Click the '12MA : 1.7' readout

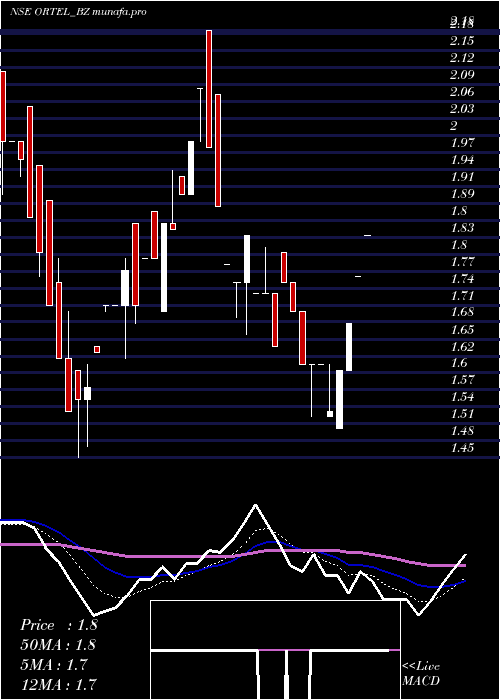click(58, 684)
